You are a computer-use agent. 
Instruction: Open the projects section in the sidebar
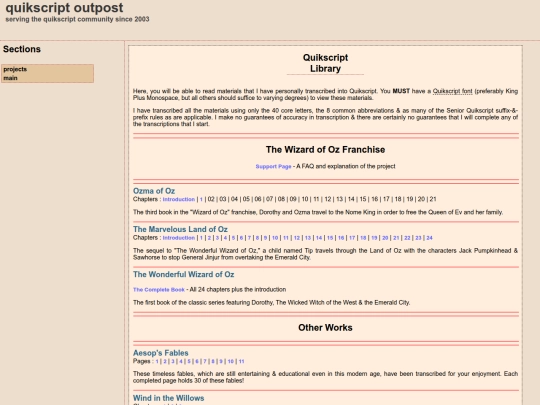pos(15,69)
